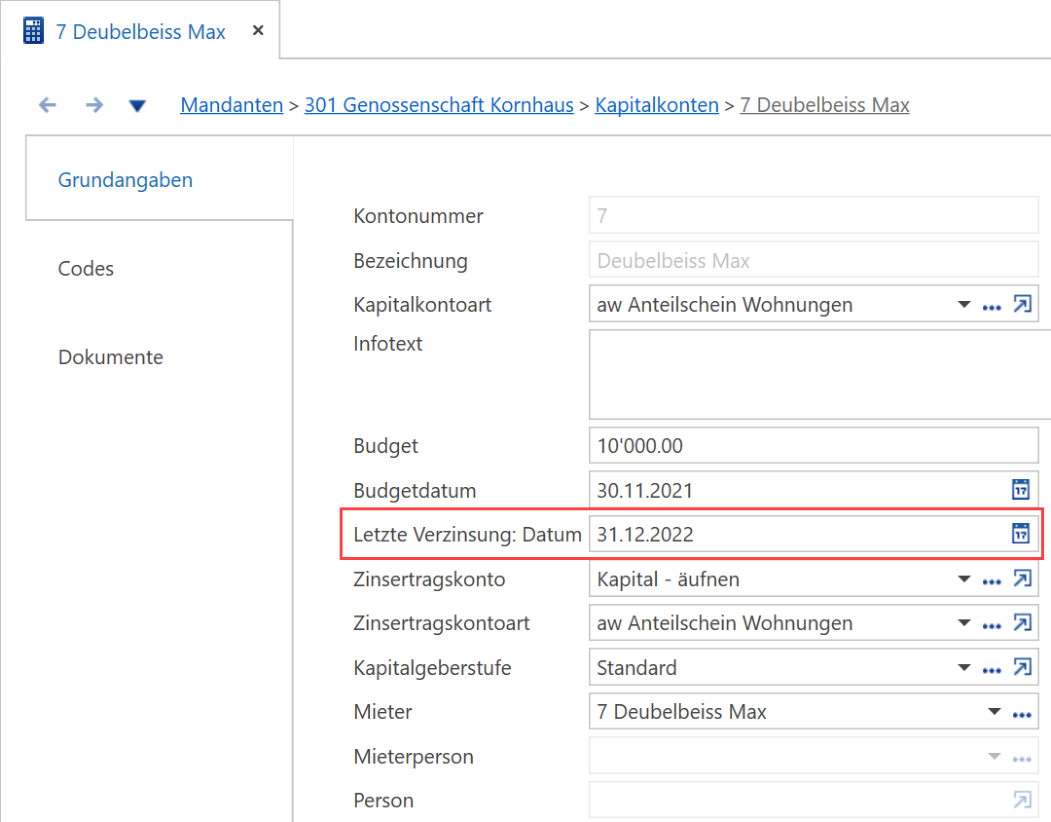Jump to Kapitalkontoart record via arrow icon
The image size is (1051, 822).
click(x=1022, y=304)
